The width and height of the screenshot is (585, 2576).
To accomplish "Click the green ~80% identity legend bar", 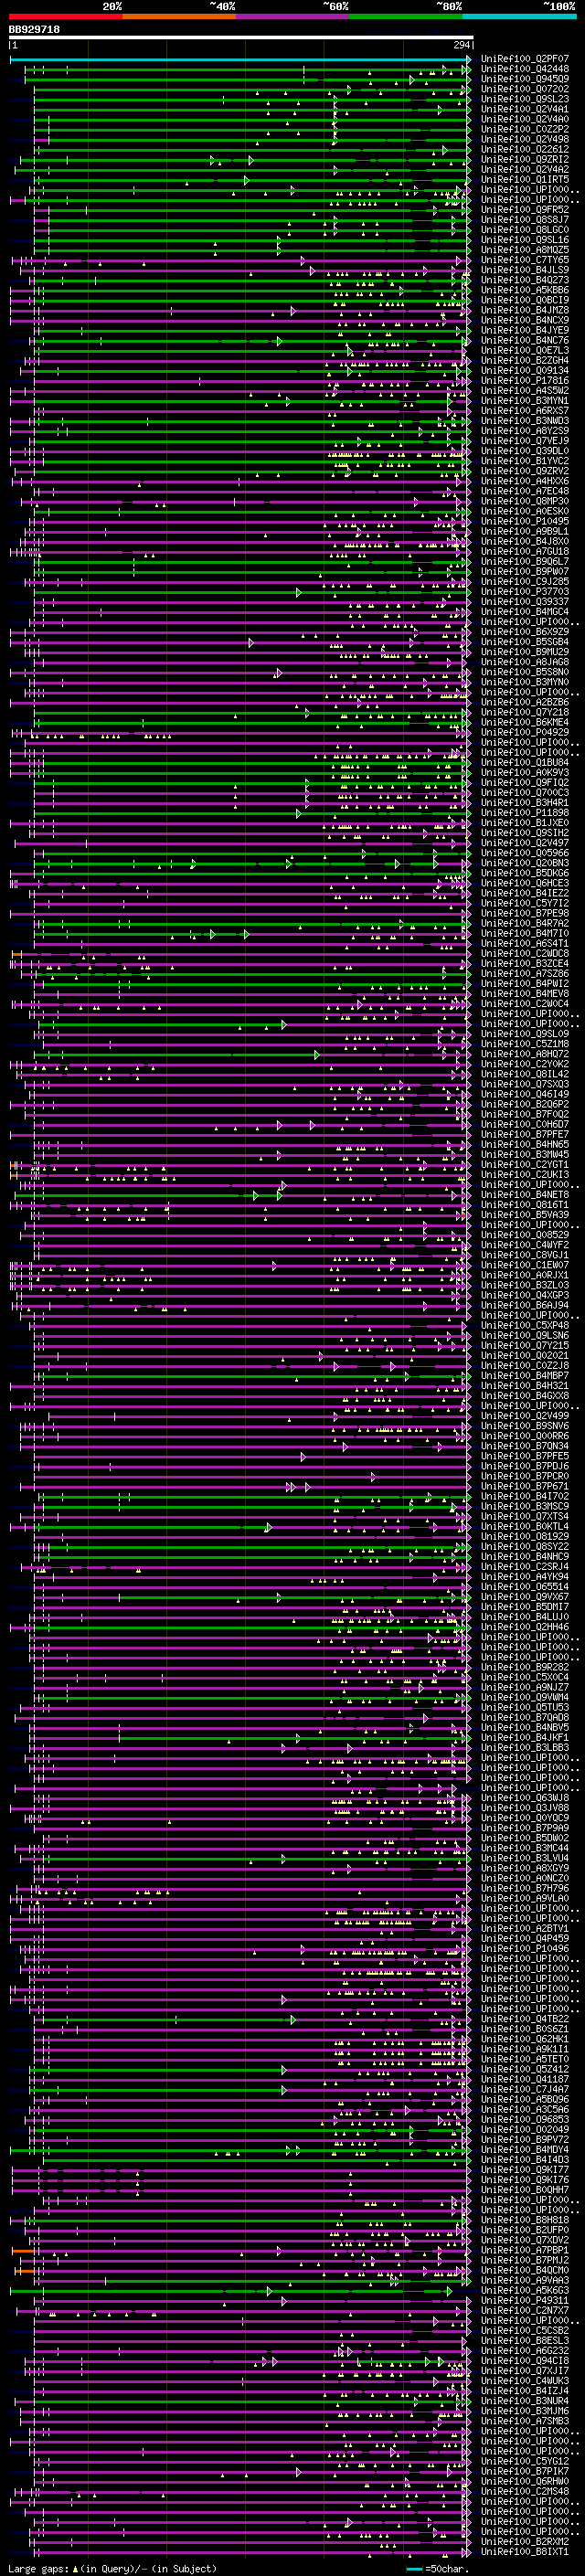I will pos(406,16).
